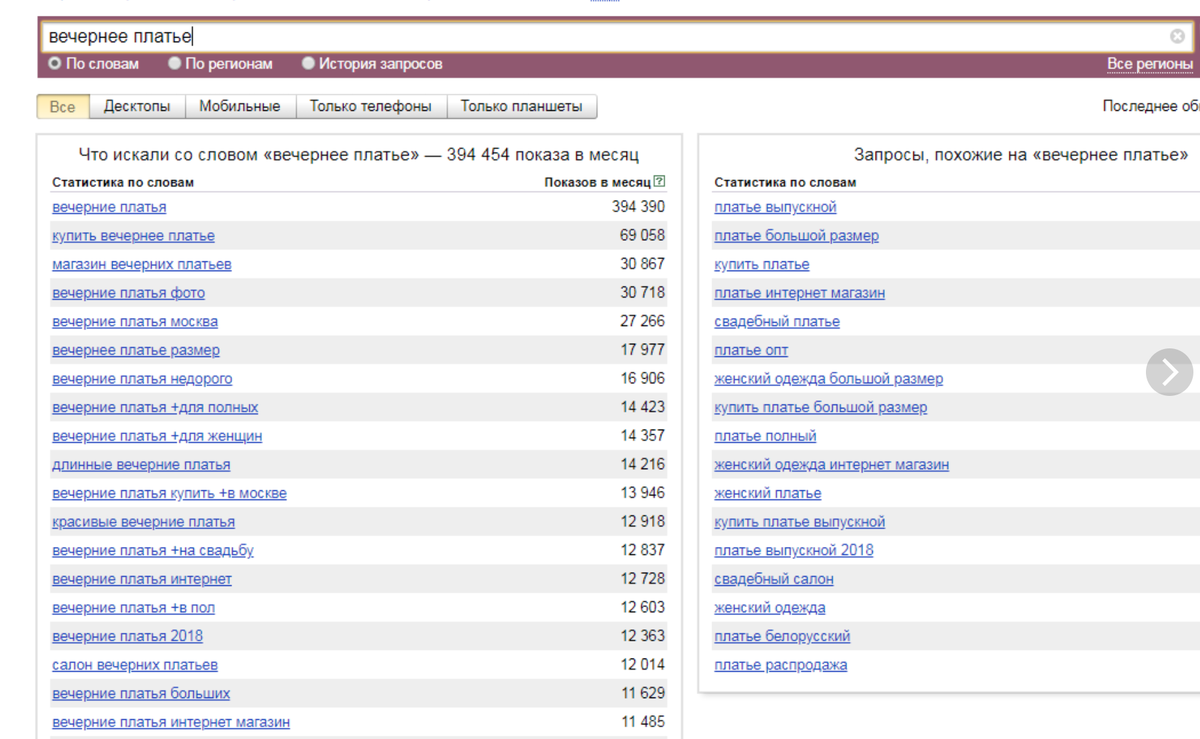Open the платье выпускной similar query
1200x739 pixels.
(775, 207)
